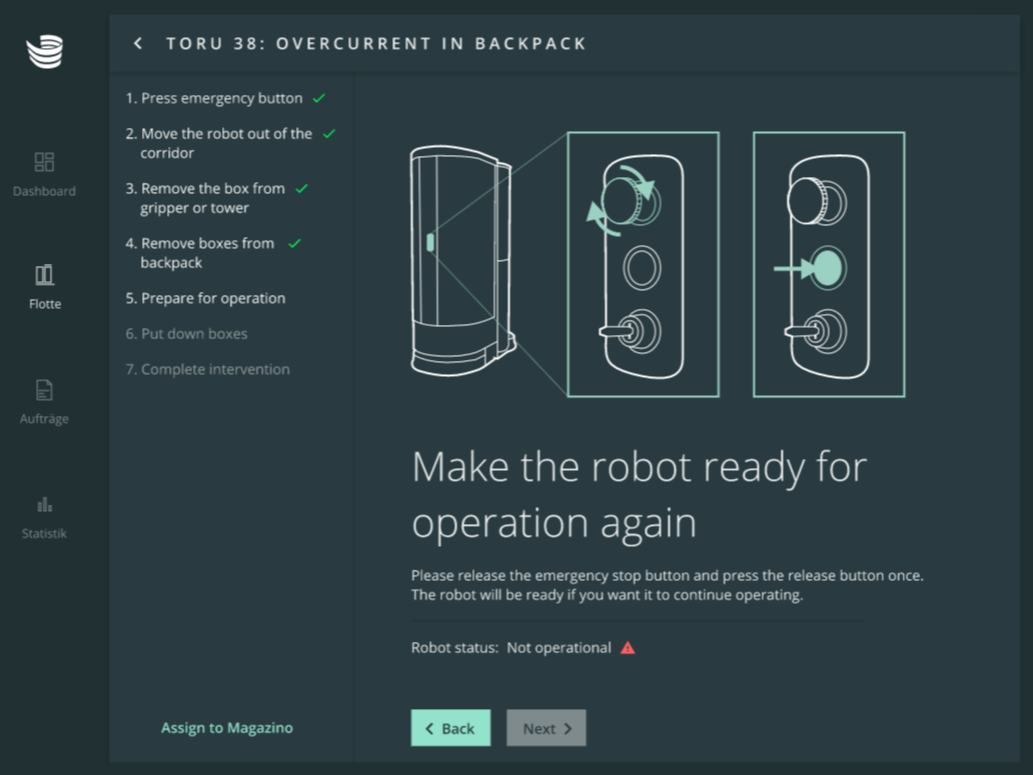
Task: Click the chevron on the Back button
Action: coord(430,729)
